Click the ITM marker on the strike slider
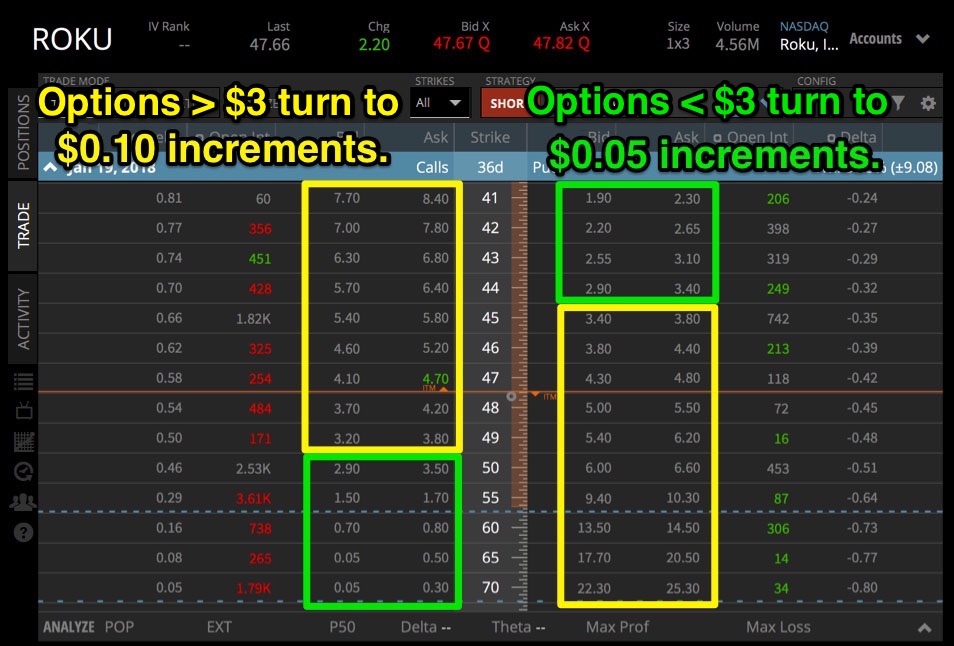This screenshot has width=954, height=646. point(545,394)
